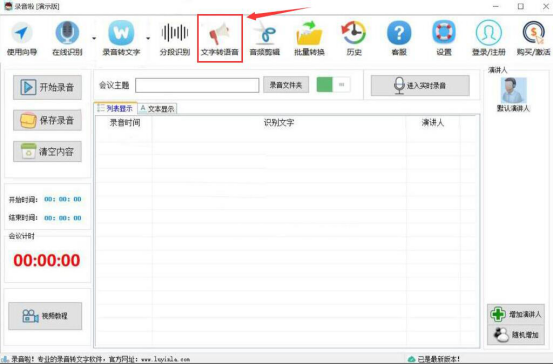Expand the dropdown arrow next to 录音转文字
This screenshot has height=364, width=553.
click(x=148, y=38)
